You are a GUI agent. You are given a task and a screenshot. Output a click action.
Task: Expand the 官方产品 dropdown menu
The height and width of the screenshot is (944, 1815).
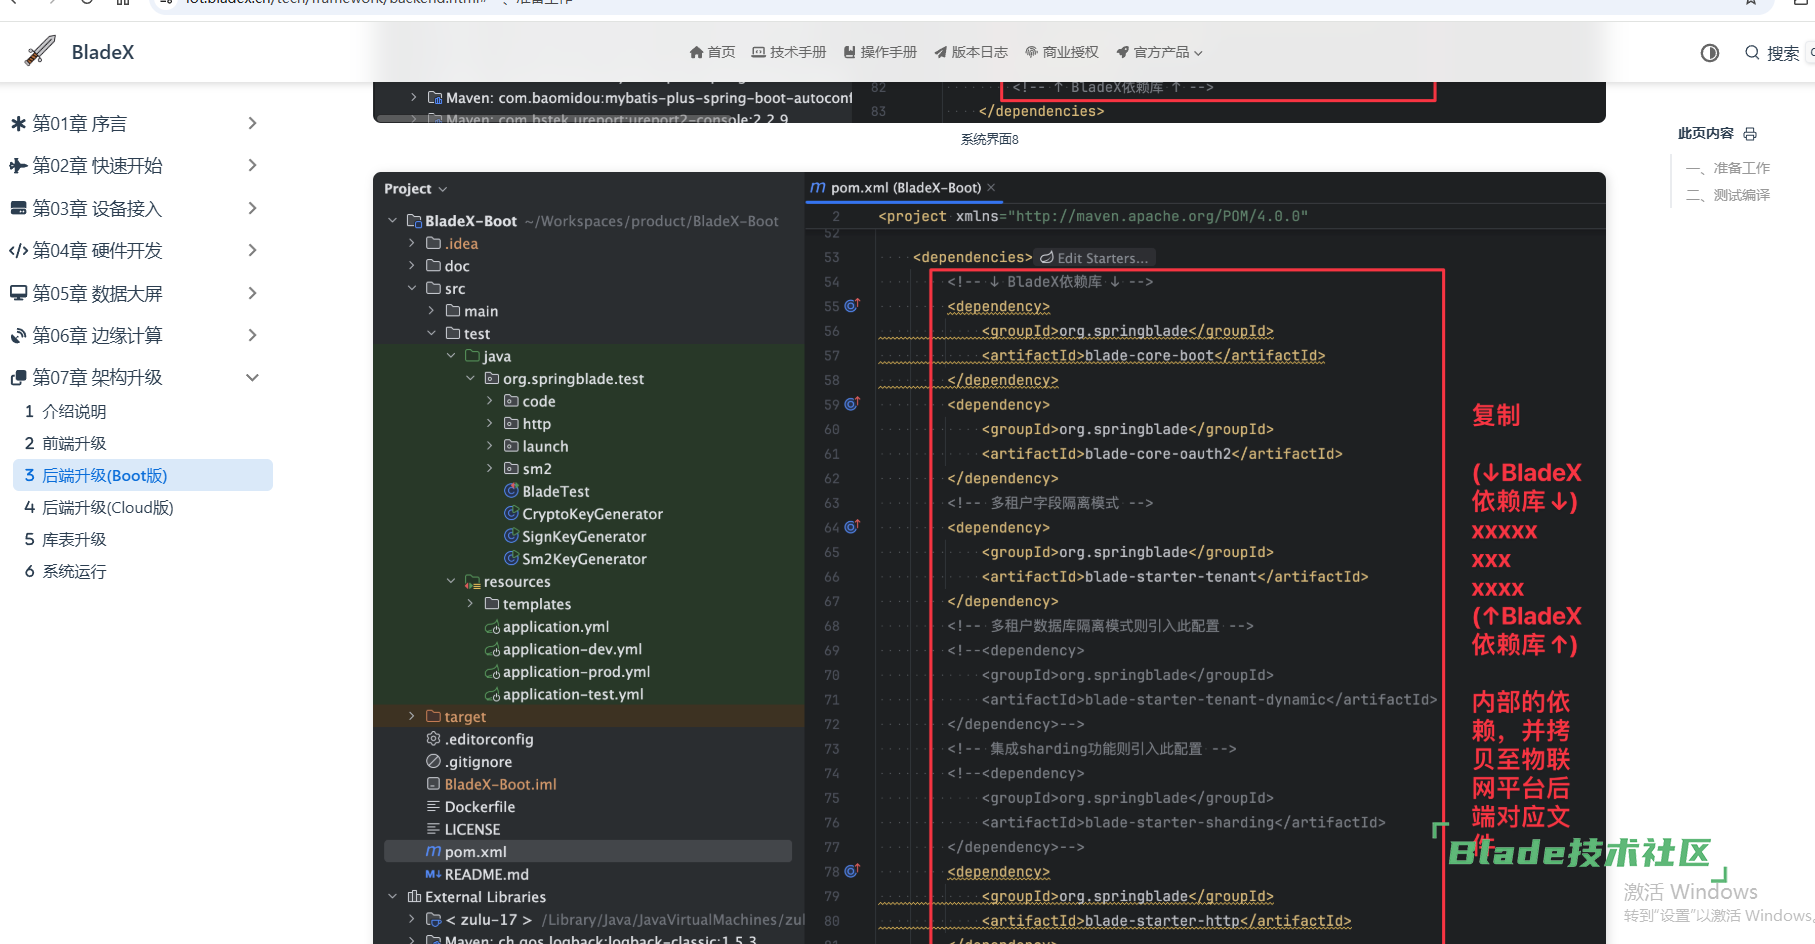[x=1160, y=52]
